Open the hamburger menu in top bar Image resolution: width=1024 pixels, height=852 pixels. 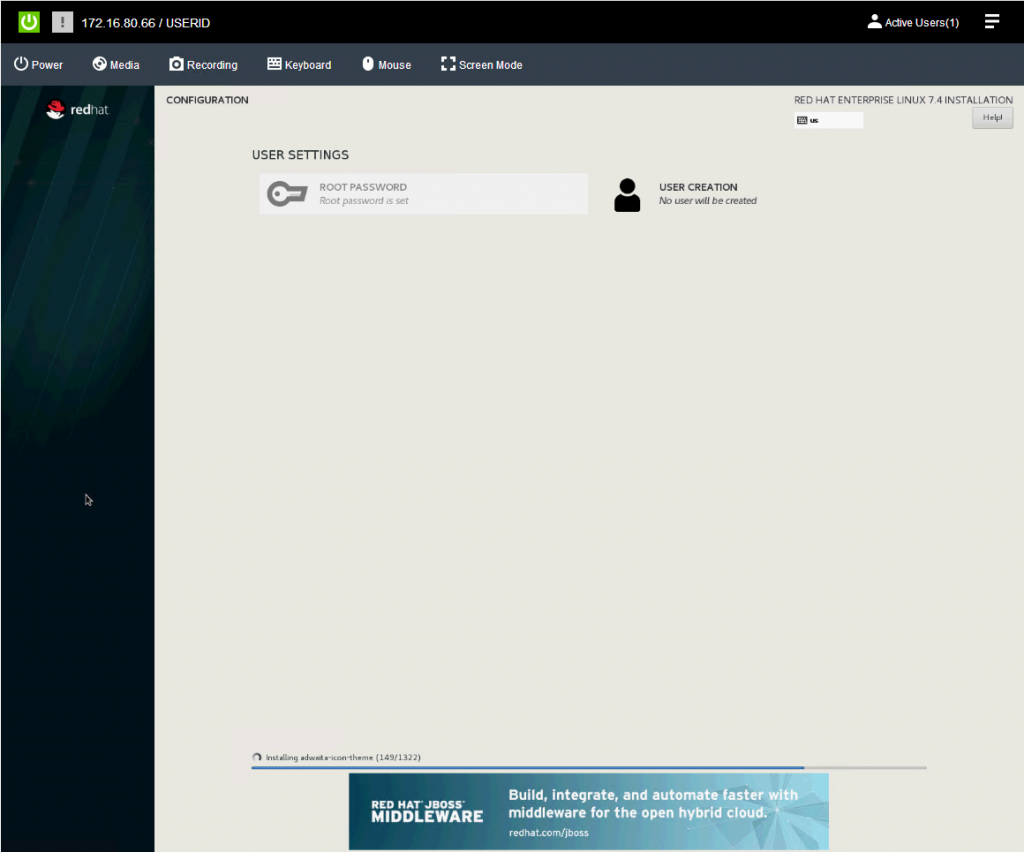click(x=992, y=22)
